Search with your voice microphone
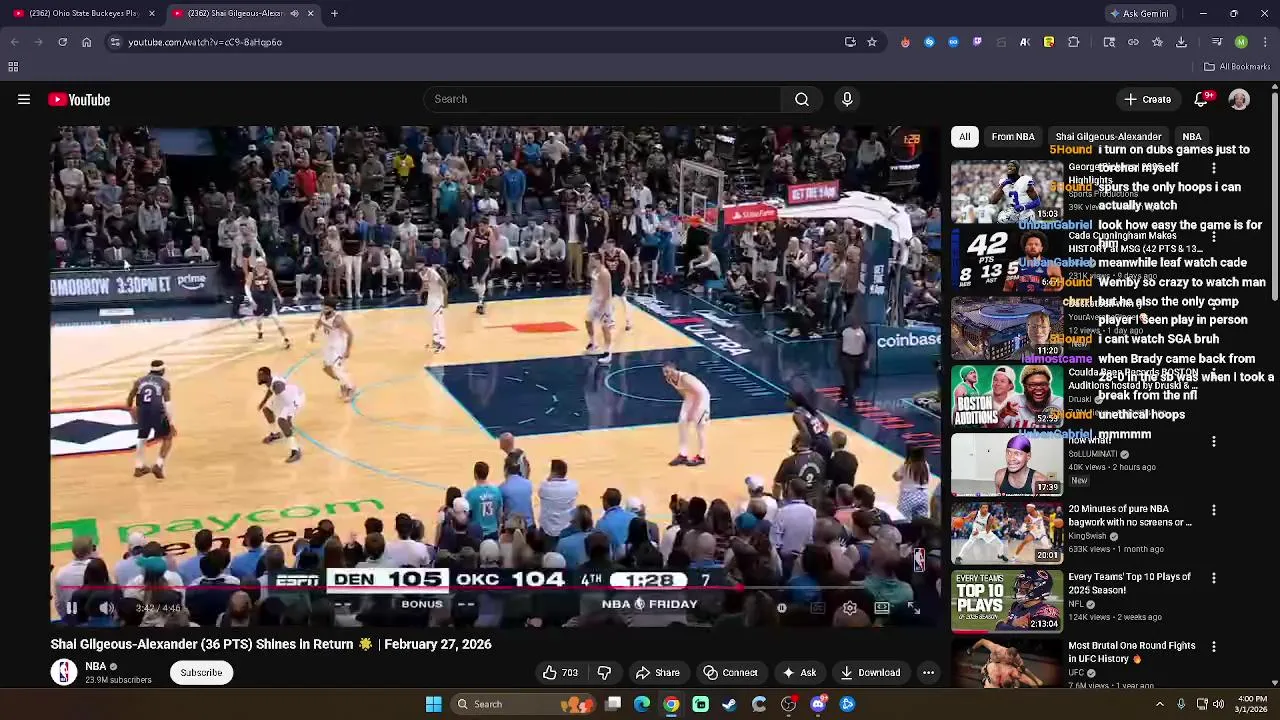The width and height of the screenshot is (1280, 720). [847, 99]
